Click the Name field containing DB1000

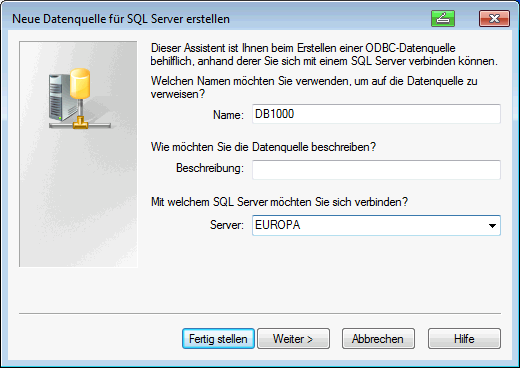tap(376, 114)
